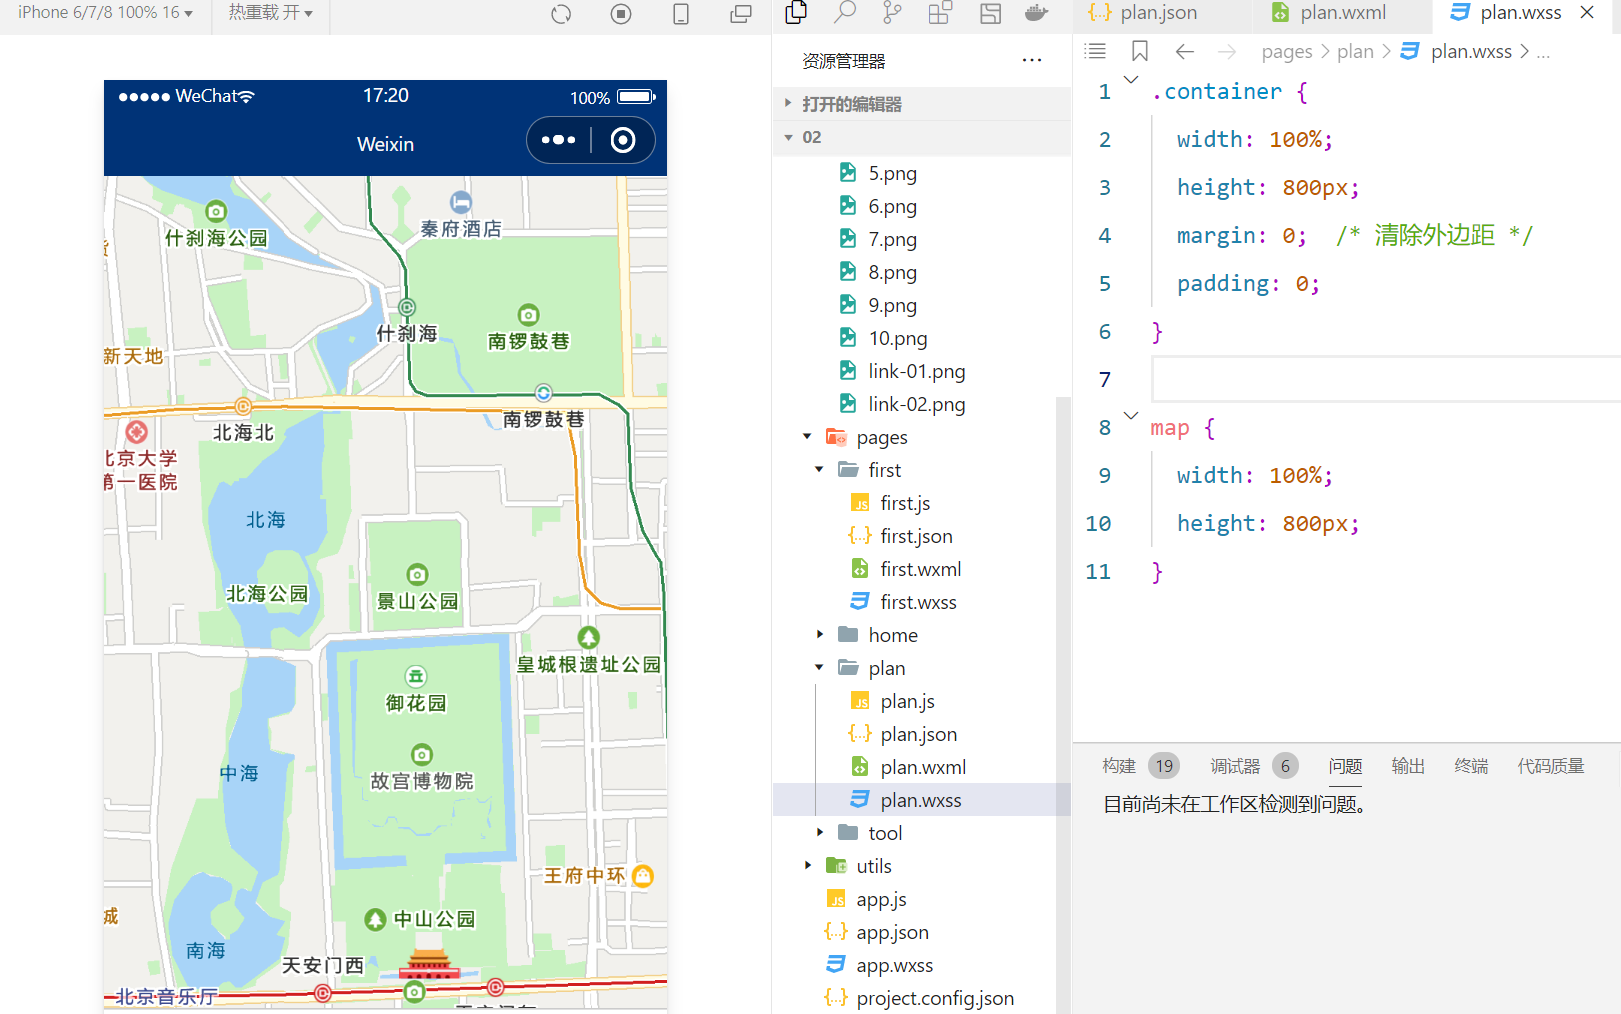The height and width of the screenshot is (1014, 1621).
Task: Expand the 打开的编辑器 section
Action: [x=922, y=104]
